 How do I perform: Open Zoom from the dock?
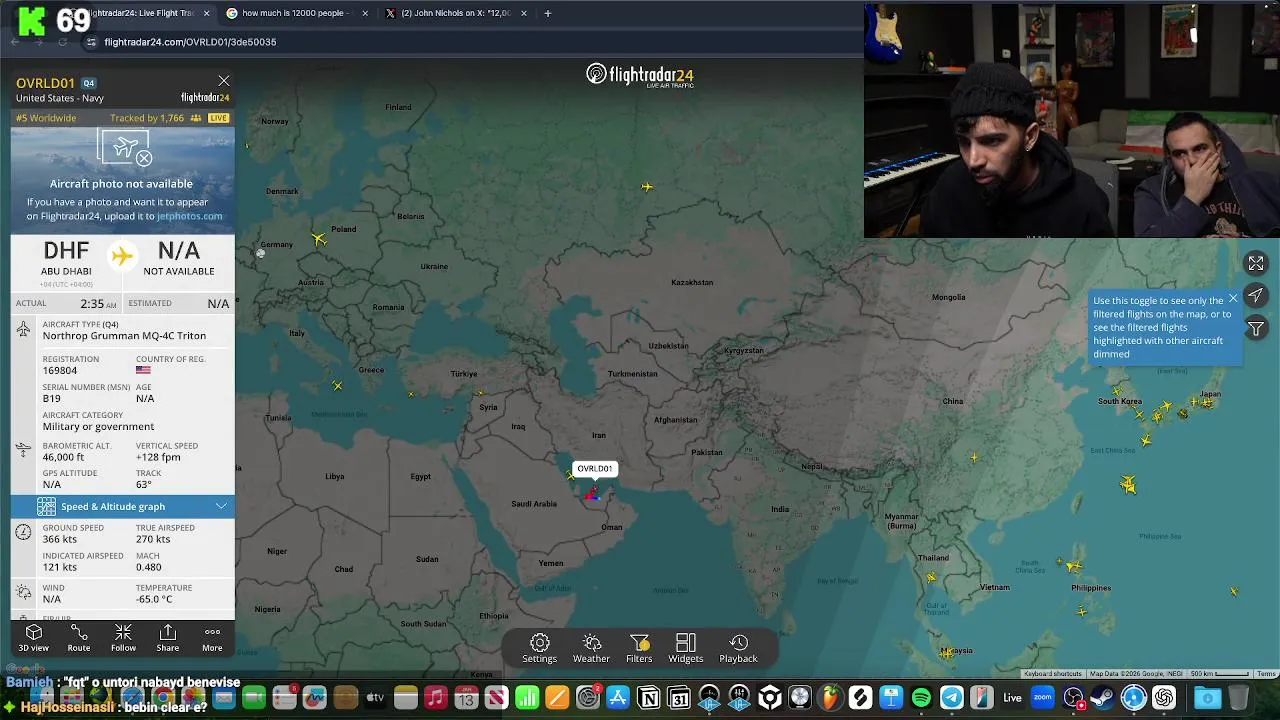(x=1043, y=697)
